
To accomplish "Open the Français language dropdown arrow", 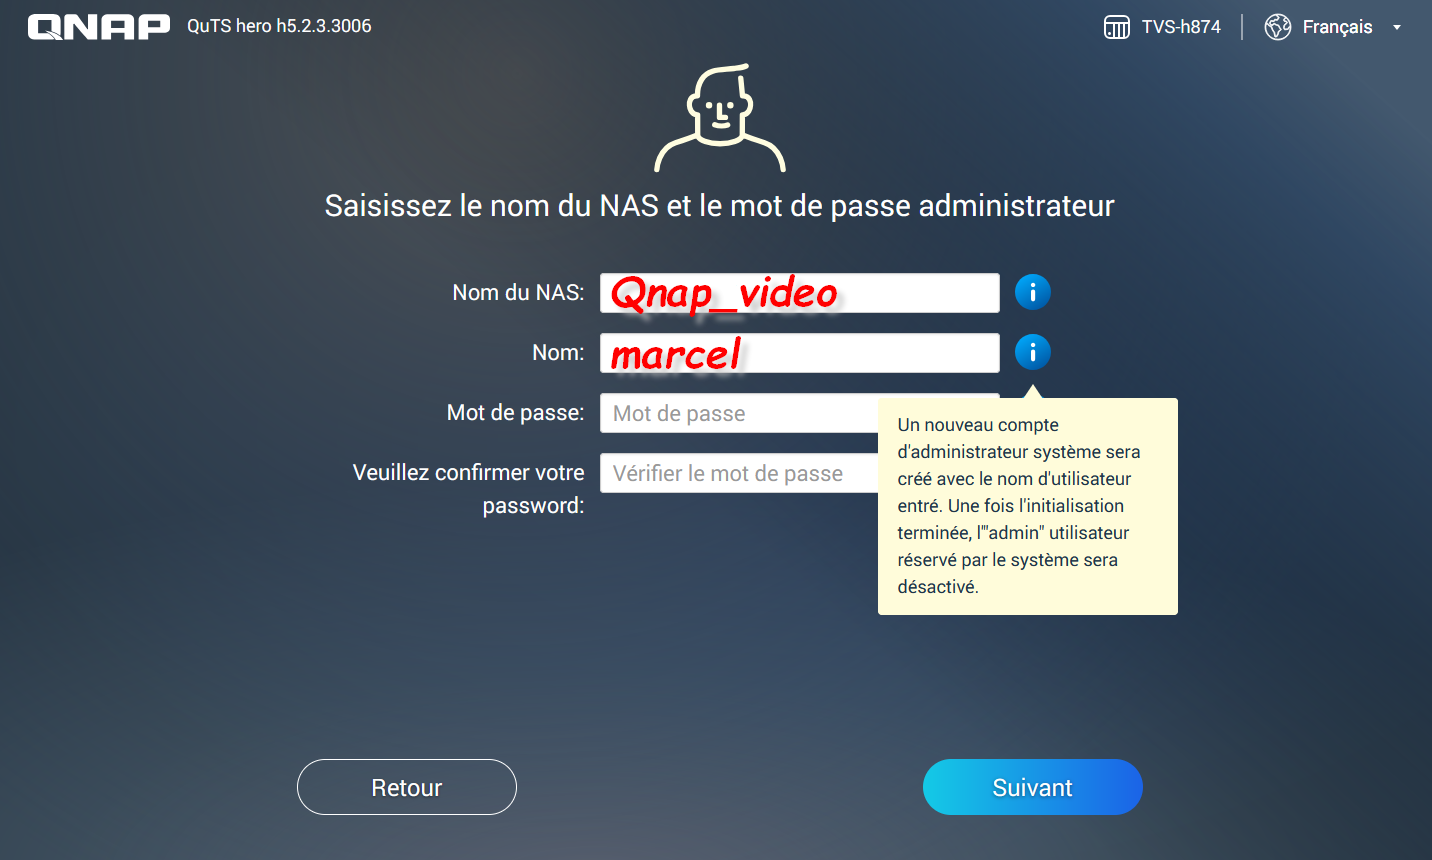I will tap(1396, 28).
